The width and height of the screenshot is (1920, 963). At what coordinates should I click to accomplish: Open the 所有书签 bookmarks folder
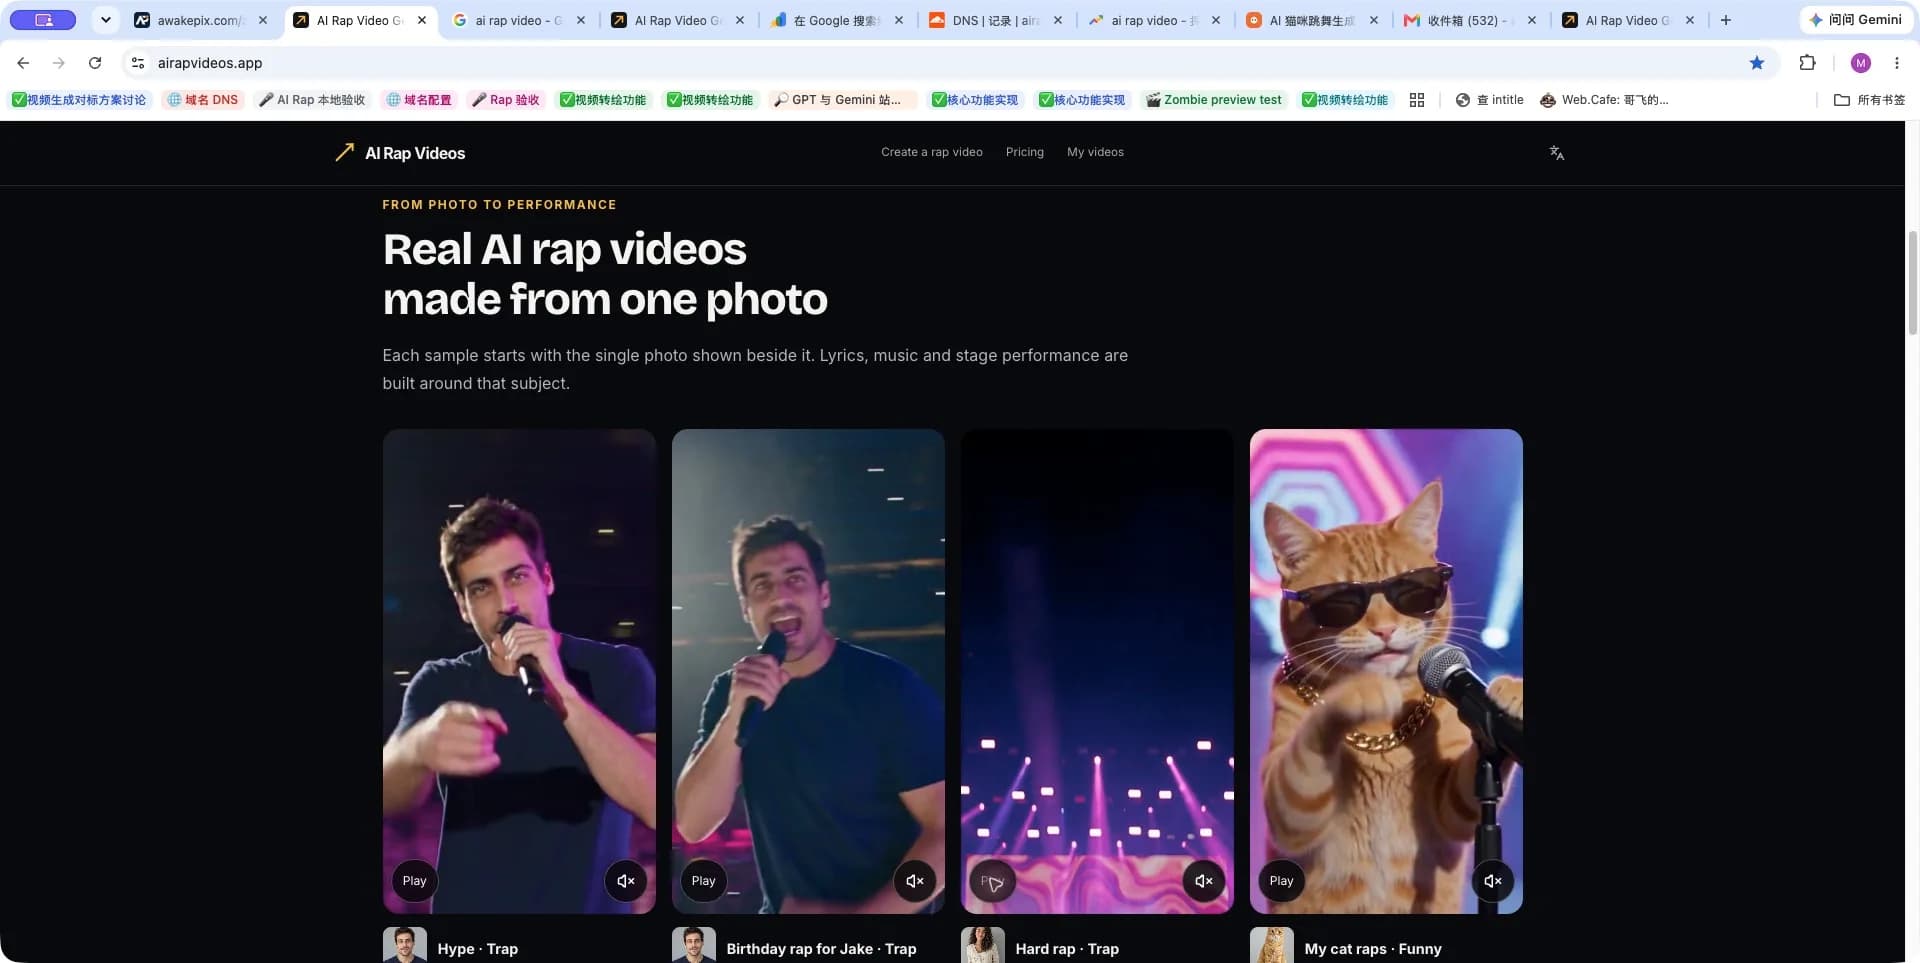1869,100
